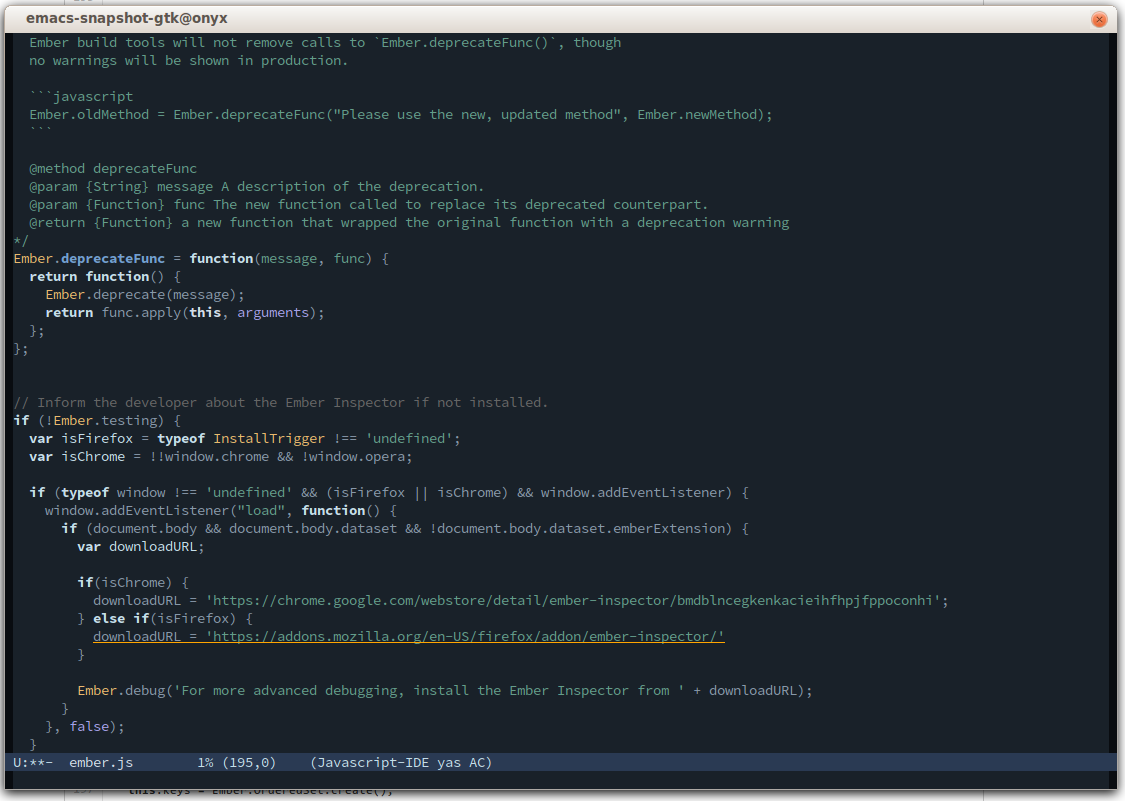Click 'window.addEventListener("load"' line
Screen dimensions: 1125x801
pyautogui.click(x=220, y=510)
